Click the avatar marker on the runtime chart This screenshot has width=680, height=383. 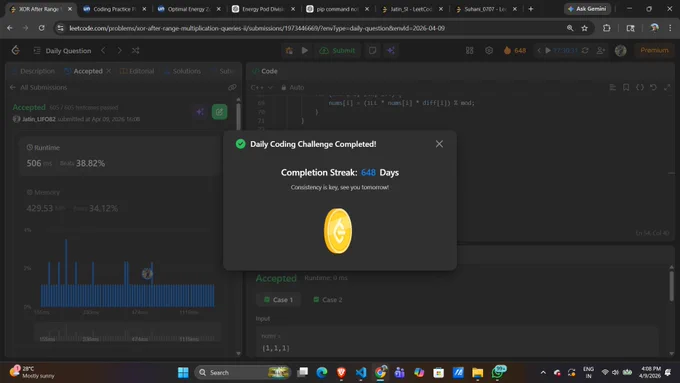click(147, 273)
